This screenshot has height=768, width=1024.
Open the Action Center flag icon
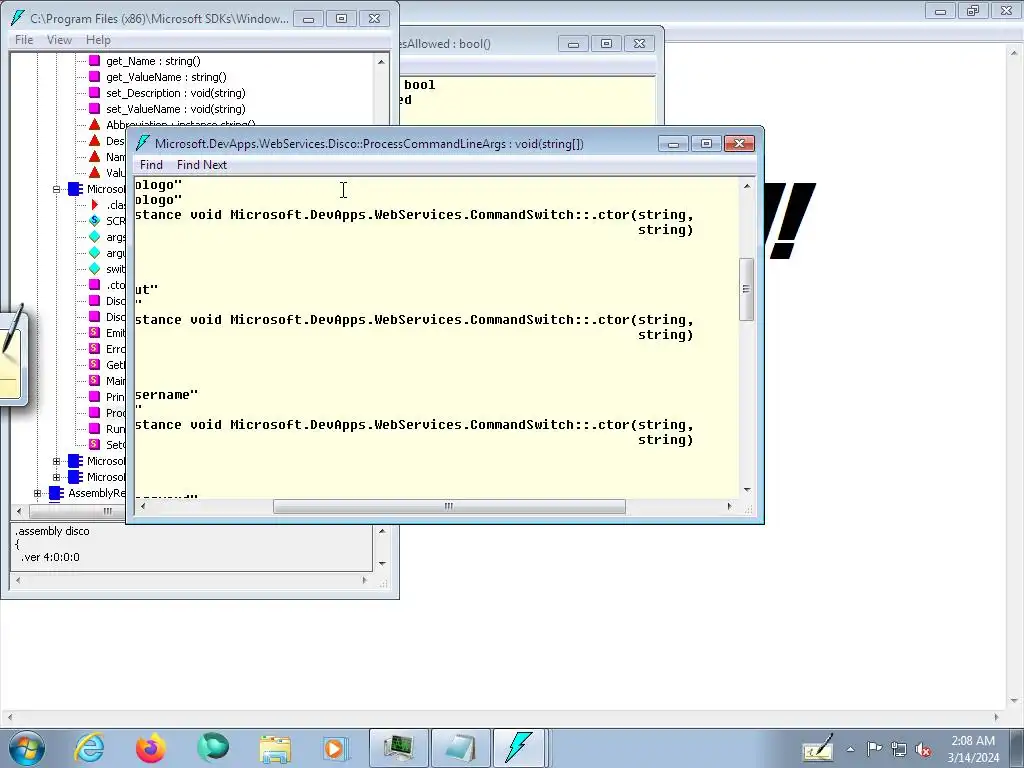point(874,748)
